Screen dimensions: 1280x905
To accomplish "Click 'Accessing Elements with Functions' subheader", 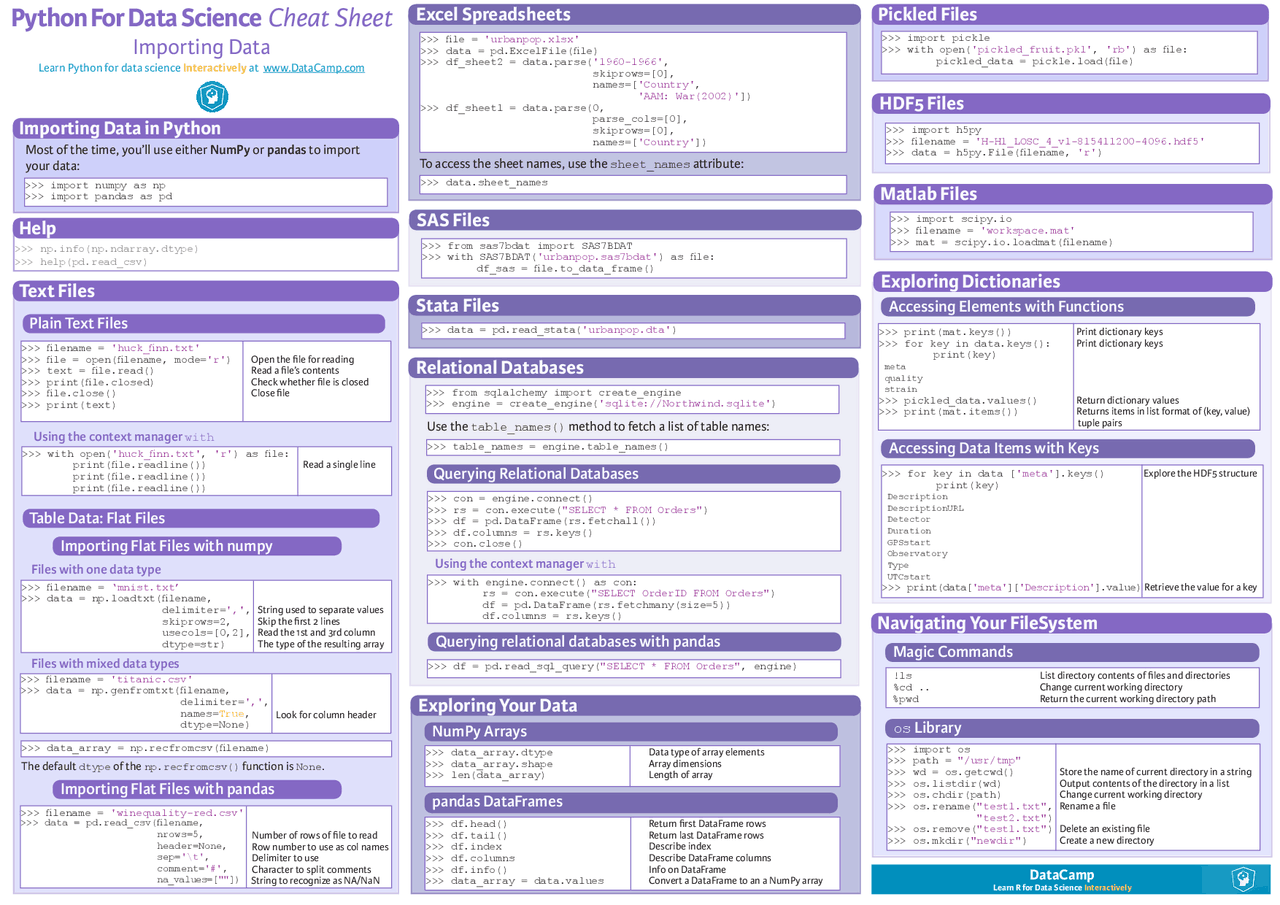I will tap(1068, 307).
